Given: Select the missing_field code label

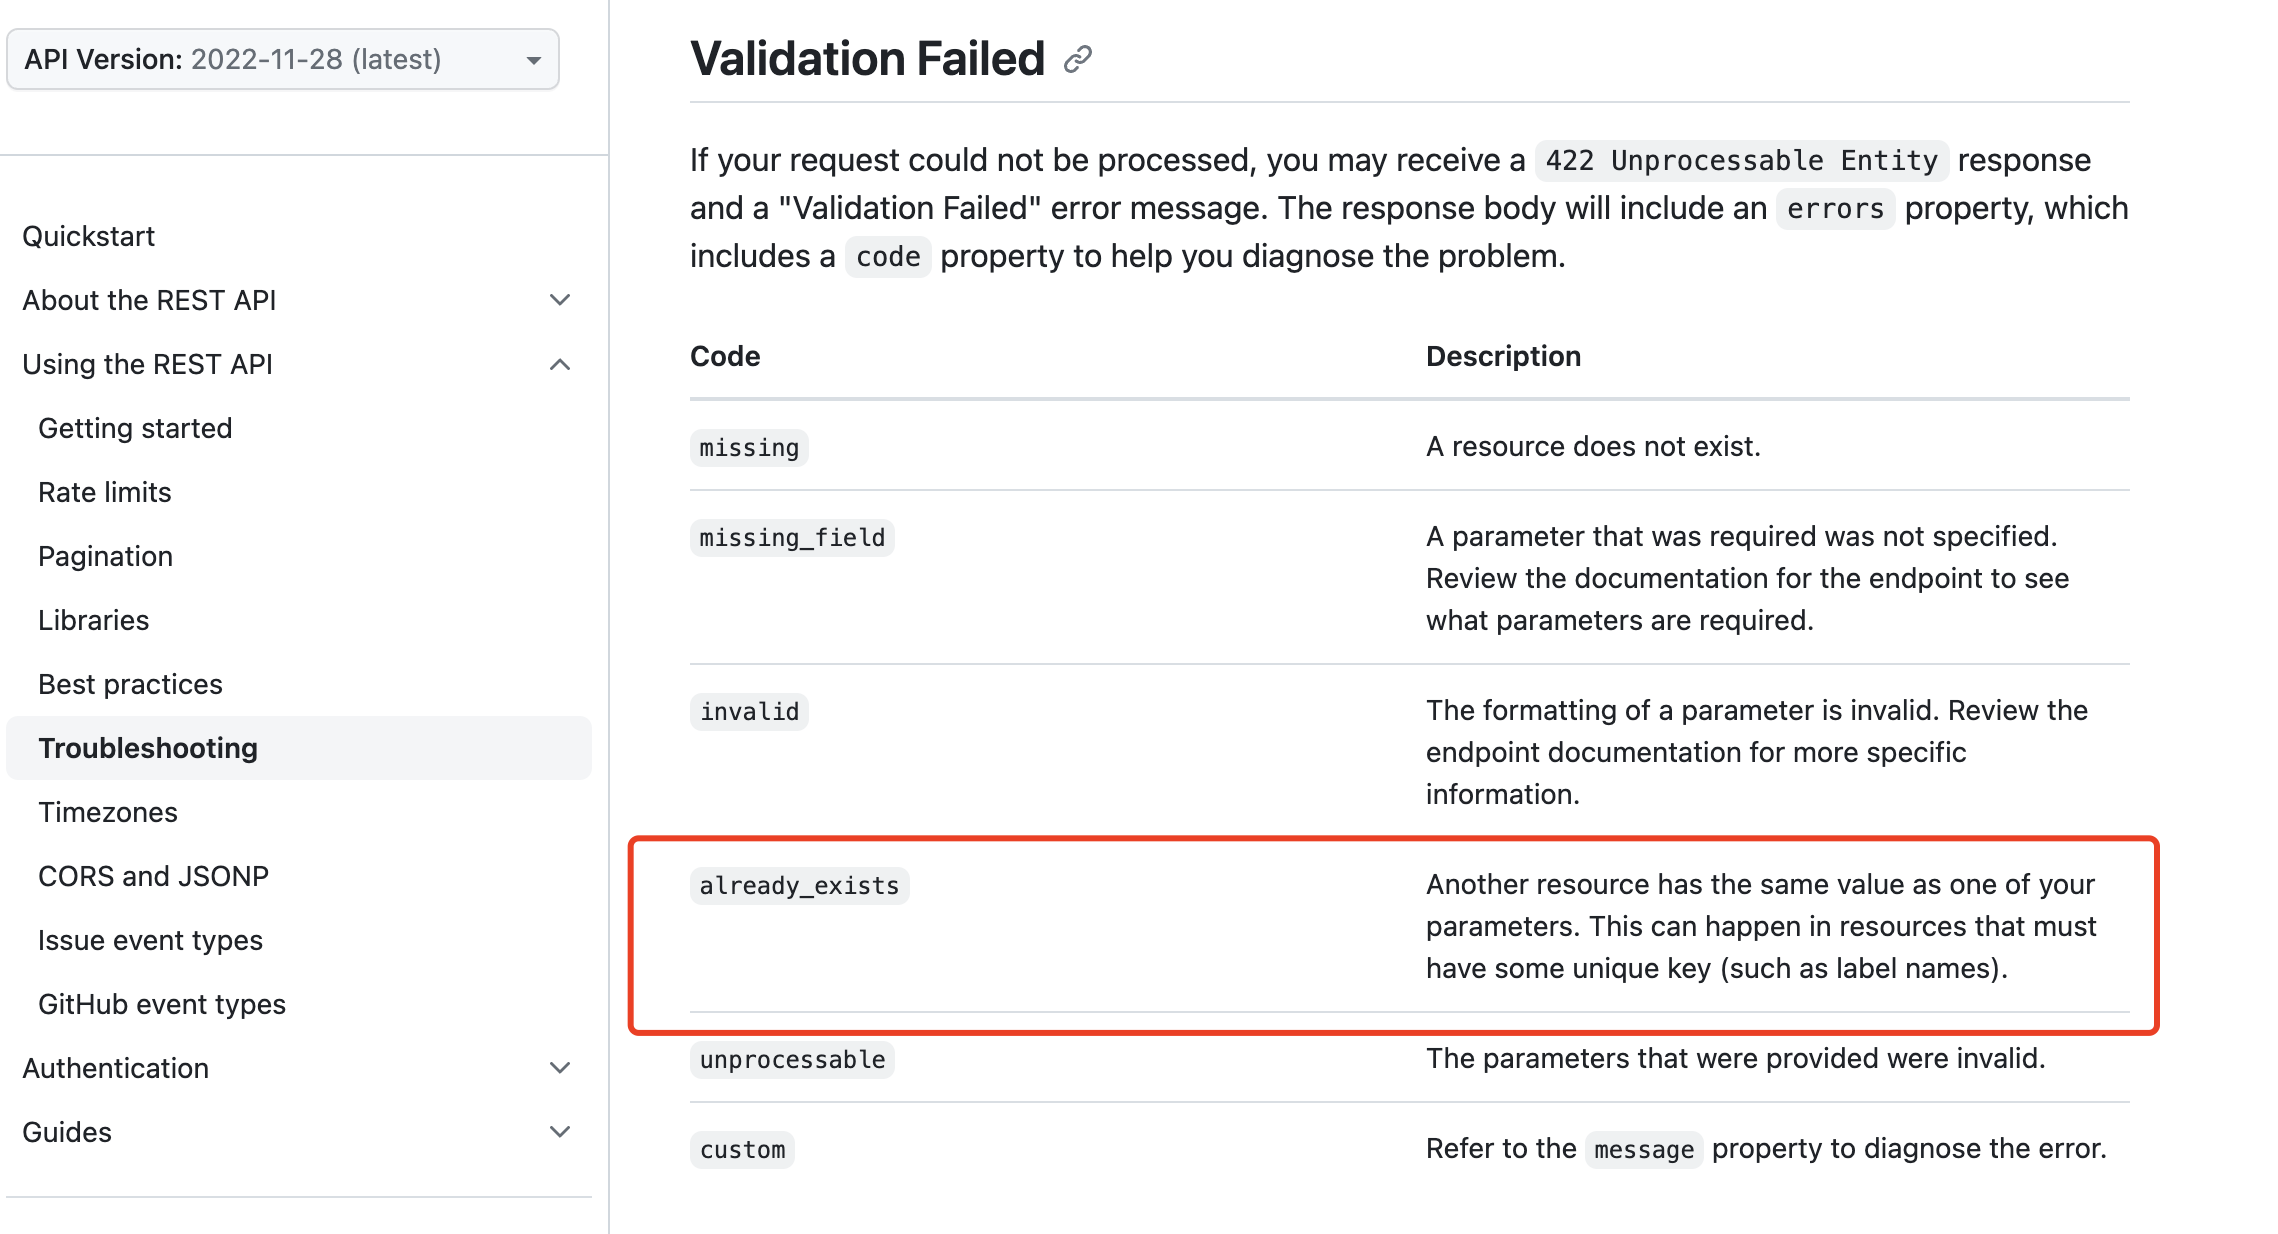Looking at the screenshot, I should coord(791,537).
